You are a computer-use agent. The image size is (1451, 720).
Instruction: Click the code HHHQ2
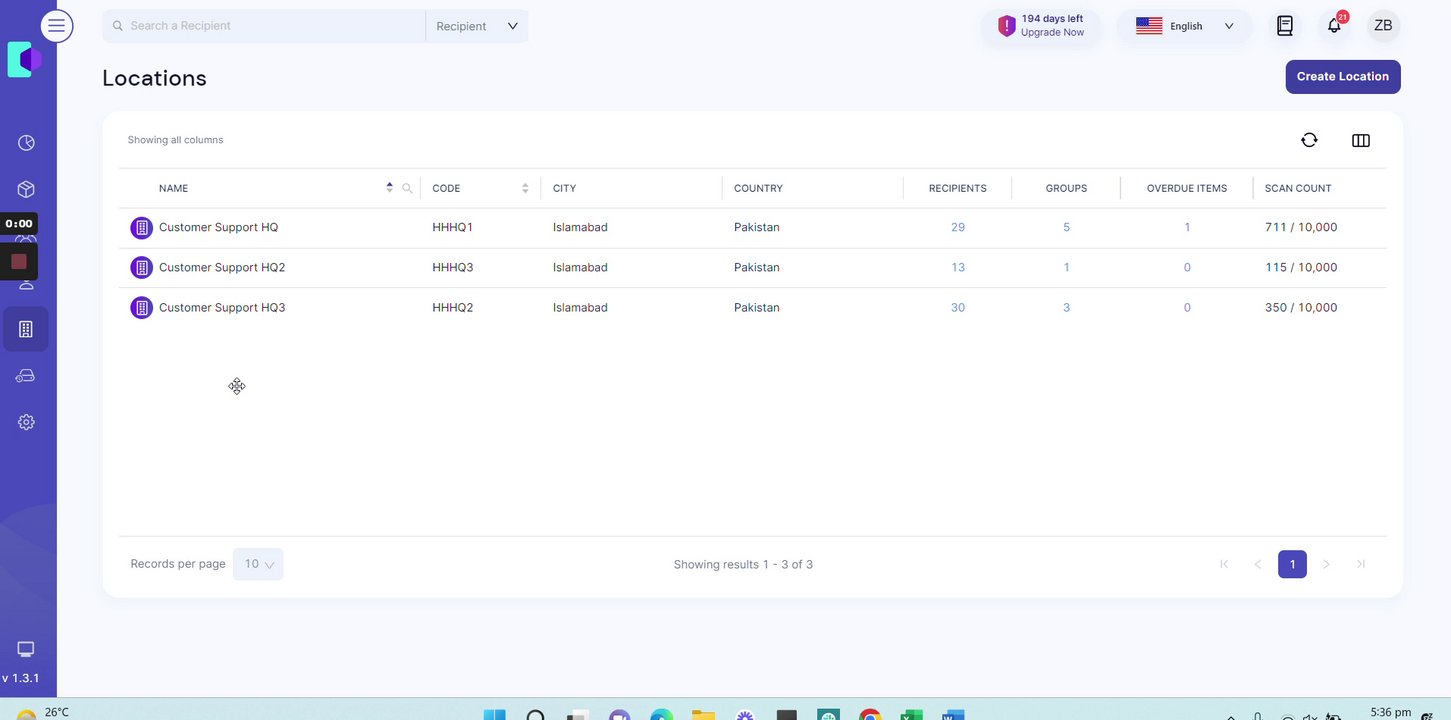coord(453,308)
